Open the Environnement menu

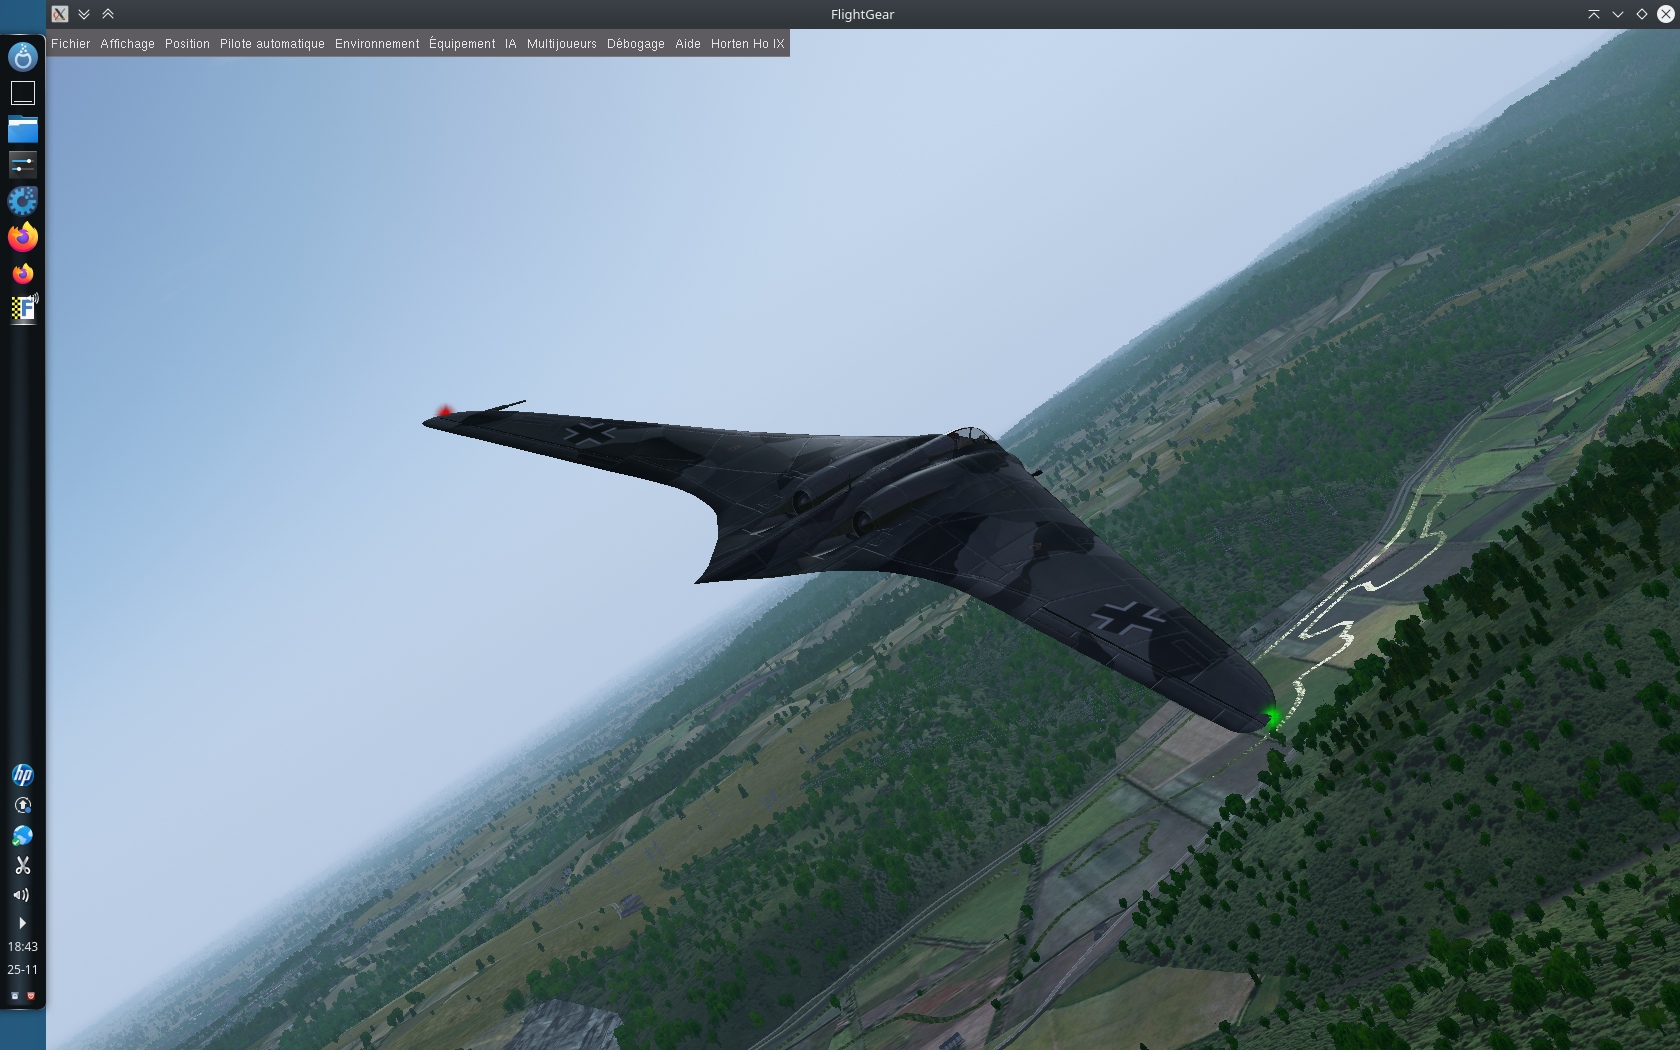click(x=377, y=44)
